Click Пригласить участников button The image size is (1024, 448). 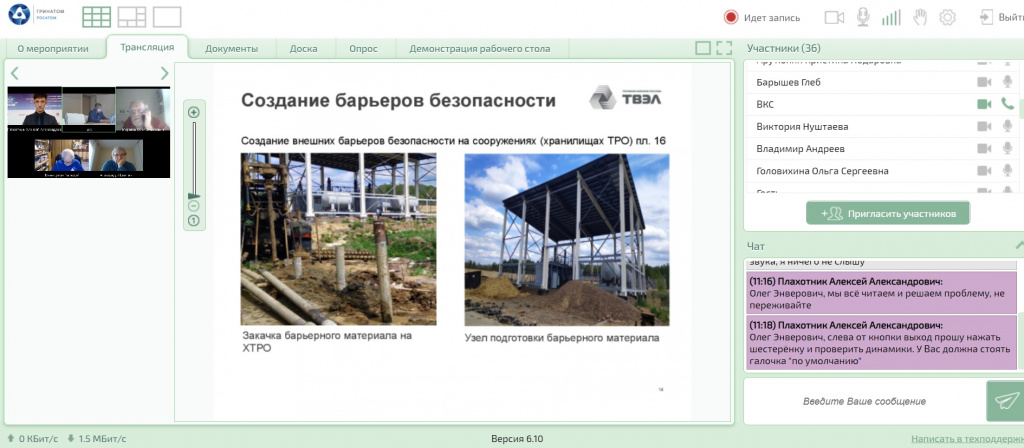tap(888, 213)
